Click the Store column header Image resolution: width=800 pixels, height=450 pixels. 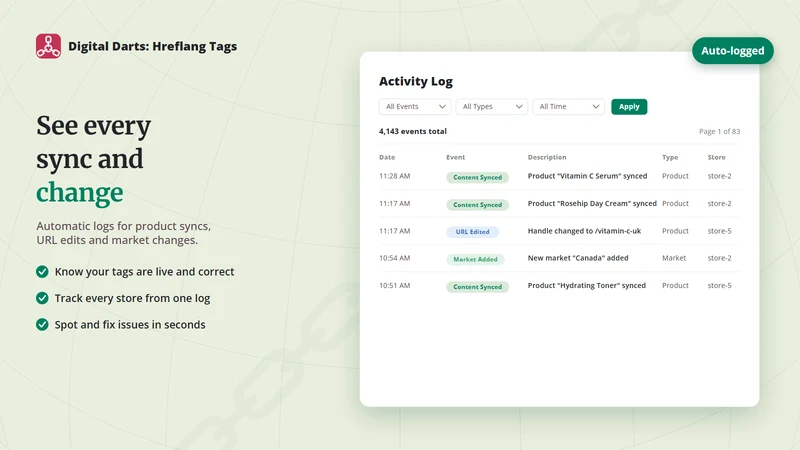(716, 157)
